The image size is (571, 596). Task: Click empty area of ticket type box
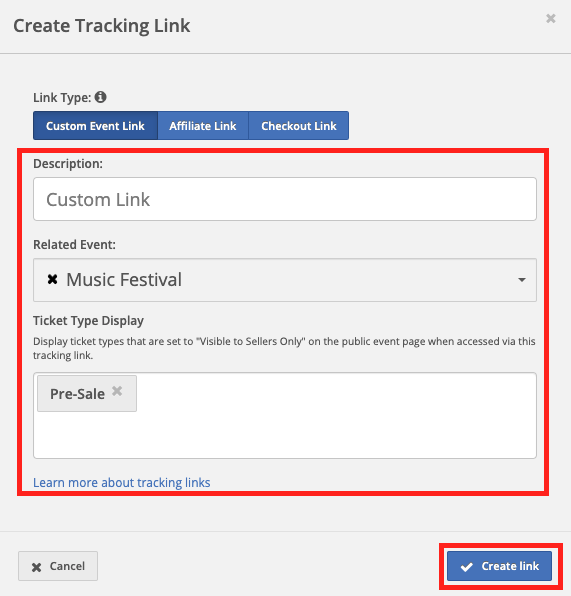335,416
